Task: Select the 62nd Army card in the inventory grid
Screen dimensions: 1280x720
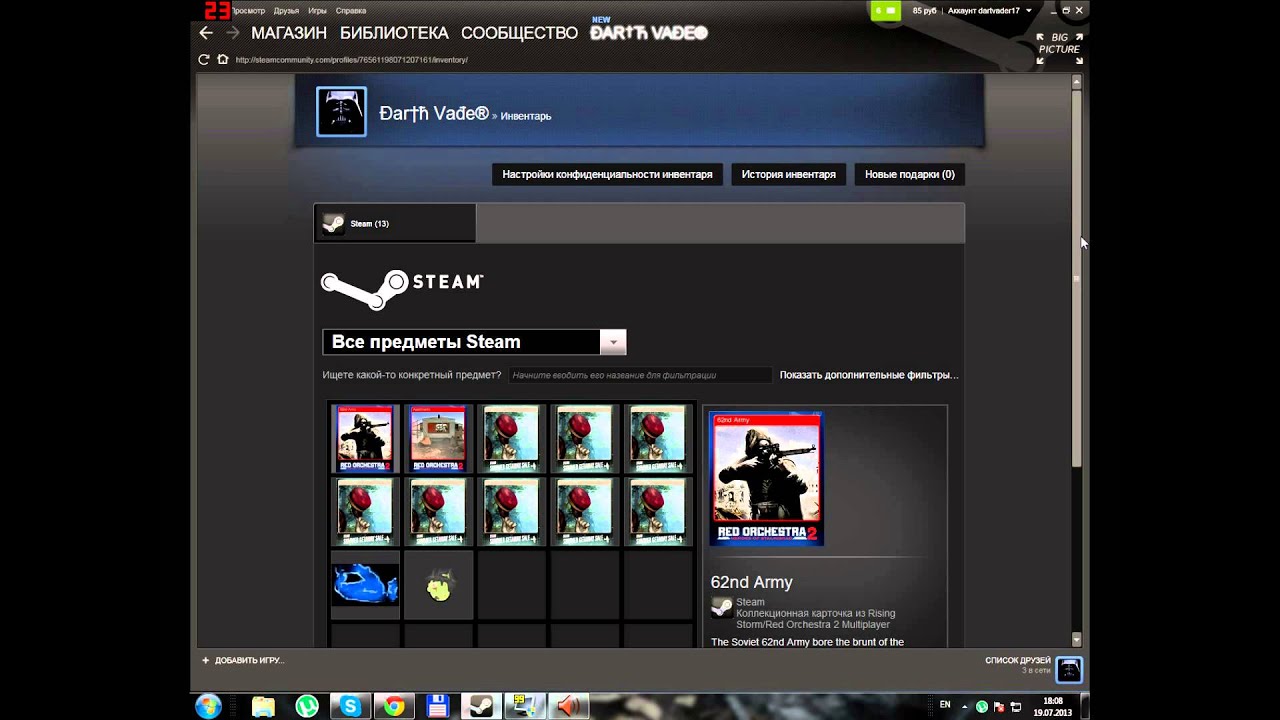Action: [x=365, y=438]
